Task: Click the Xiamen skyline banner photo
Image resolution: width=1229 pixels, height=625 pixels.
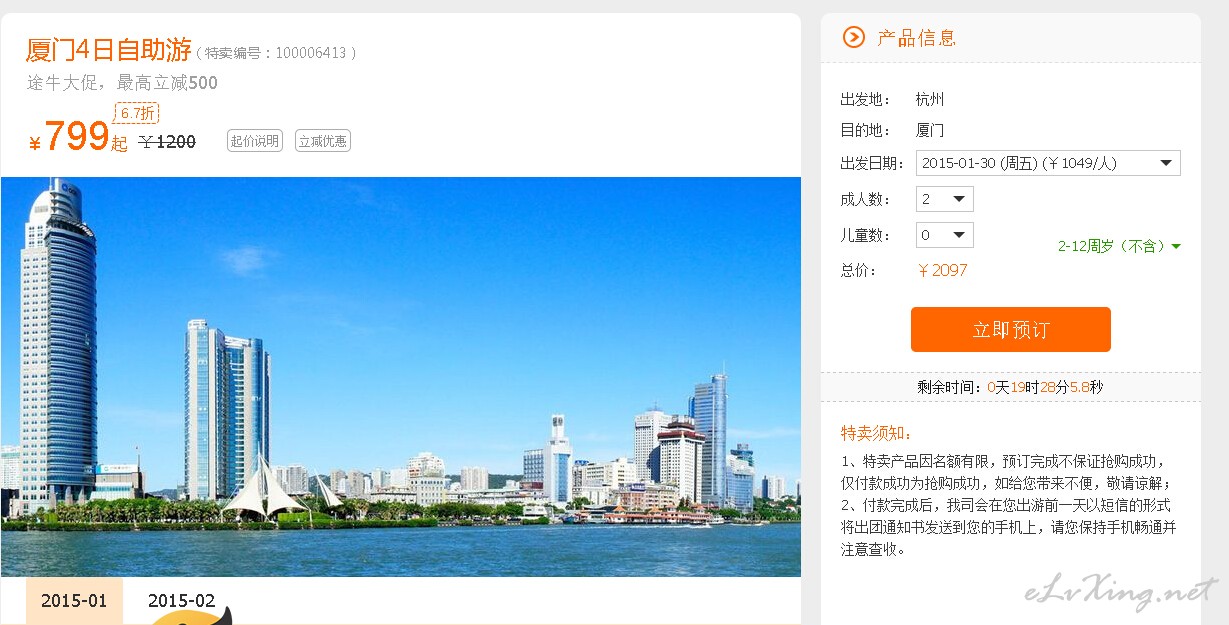Action: click(400, 376)
